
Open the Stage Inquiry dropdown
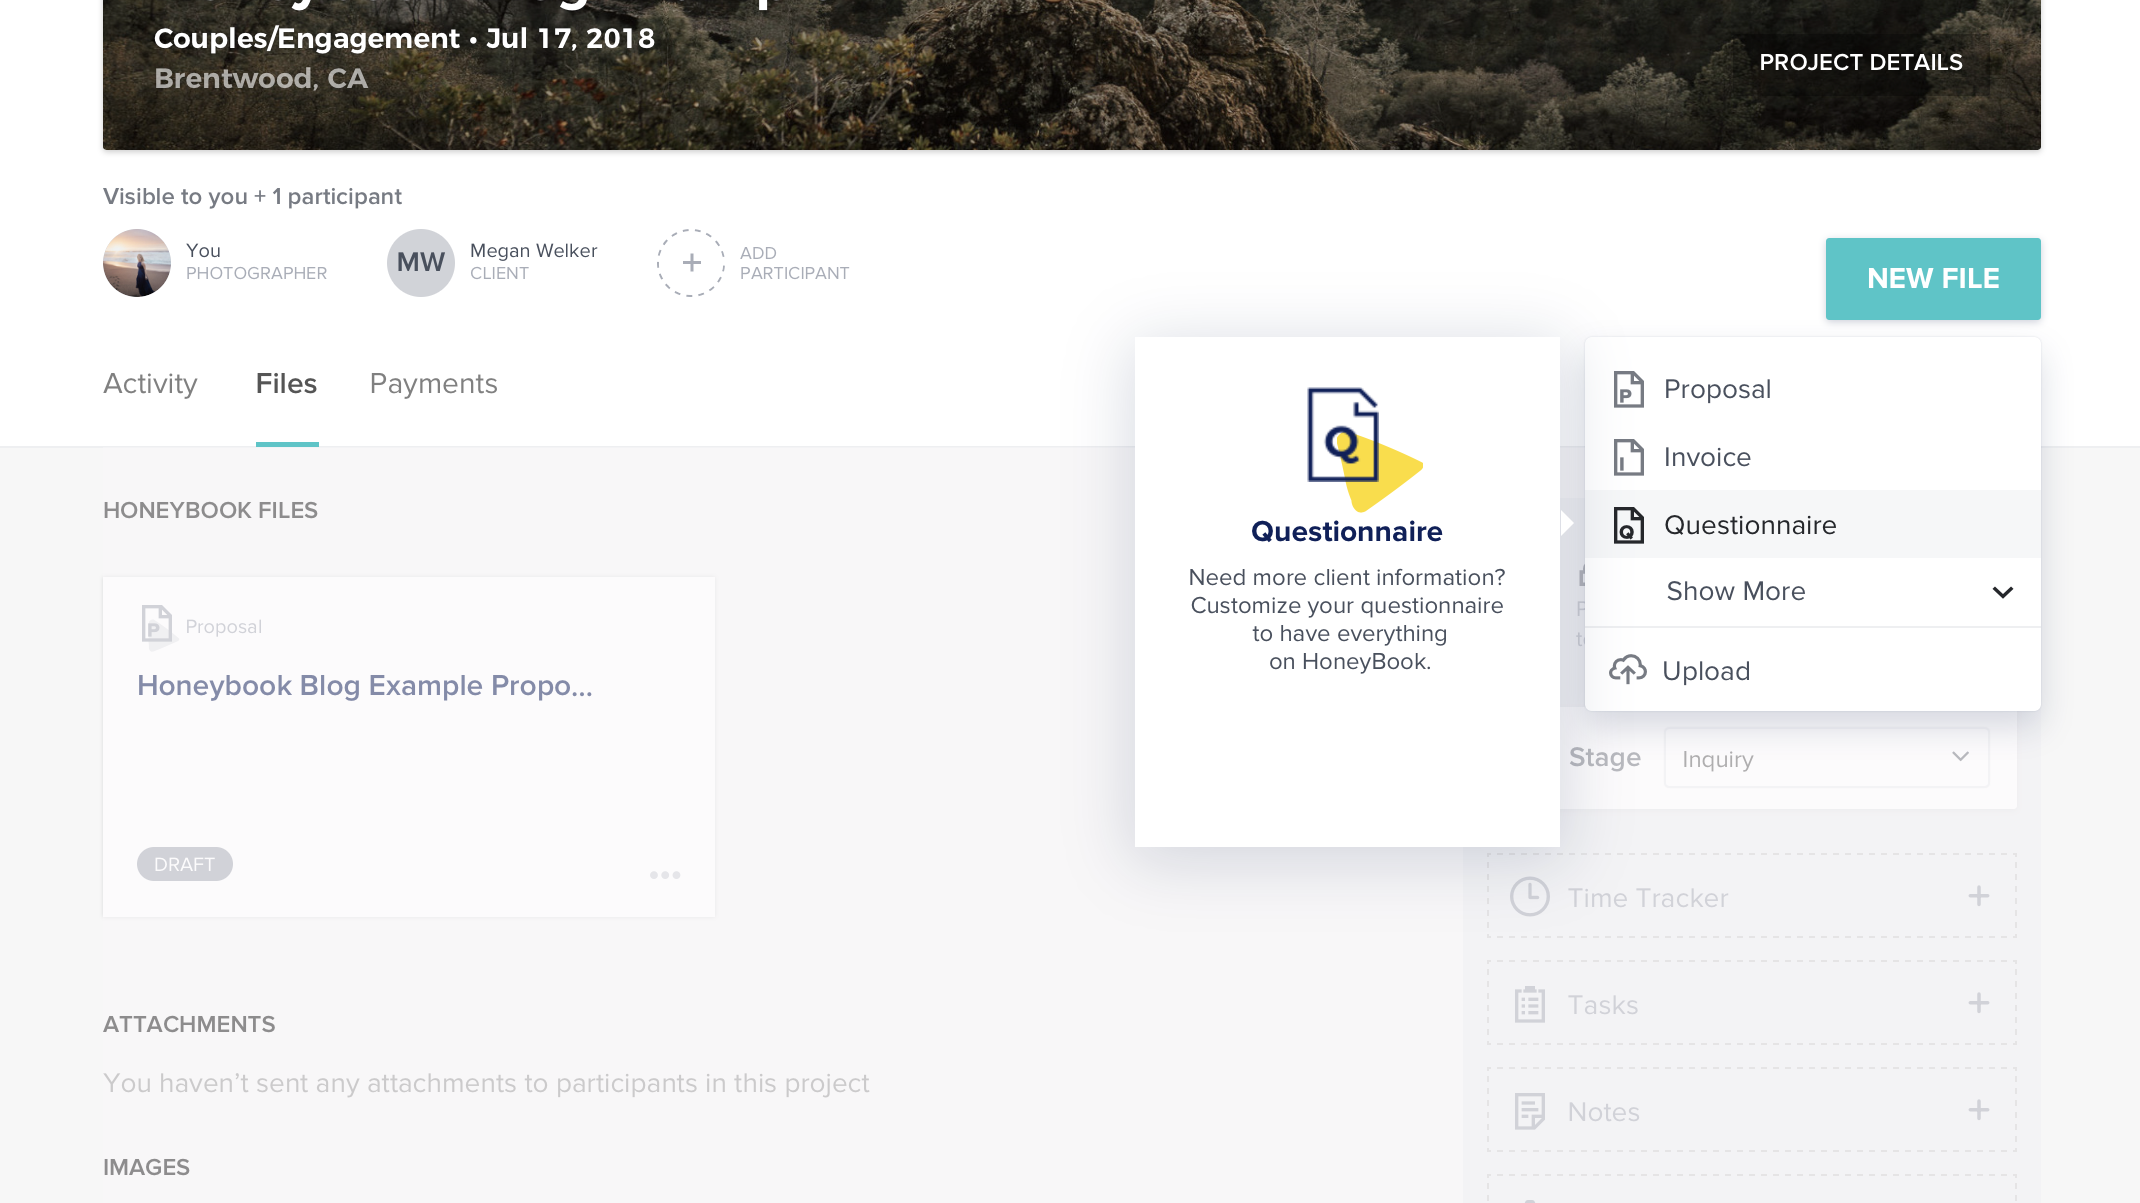(x=1826, y=759)
